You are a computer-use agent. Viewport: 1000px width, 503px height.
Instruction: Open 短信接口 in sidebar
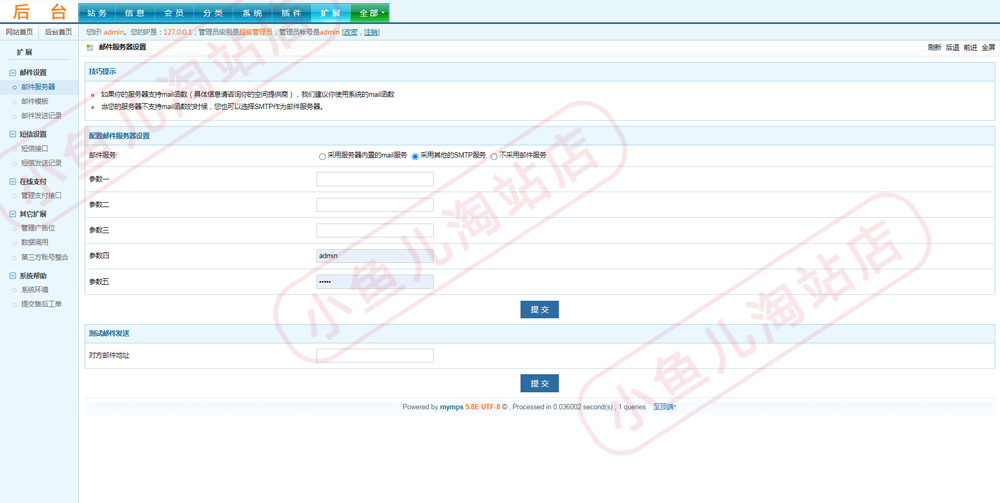(x=34, y=149)
